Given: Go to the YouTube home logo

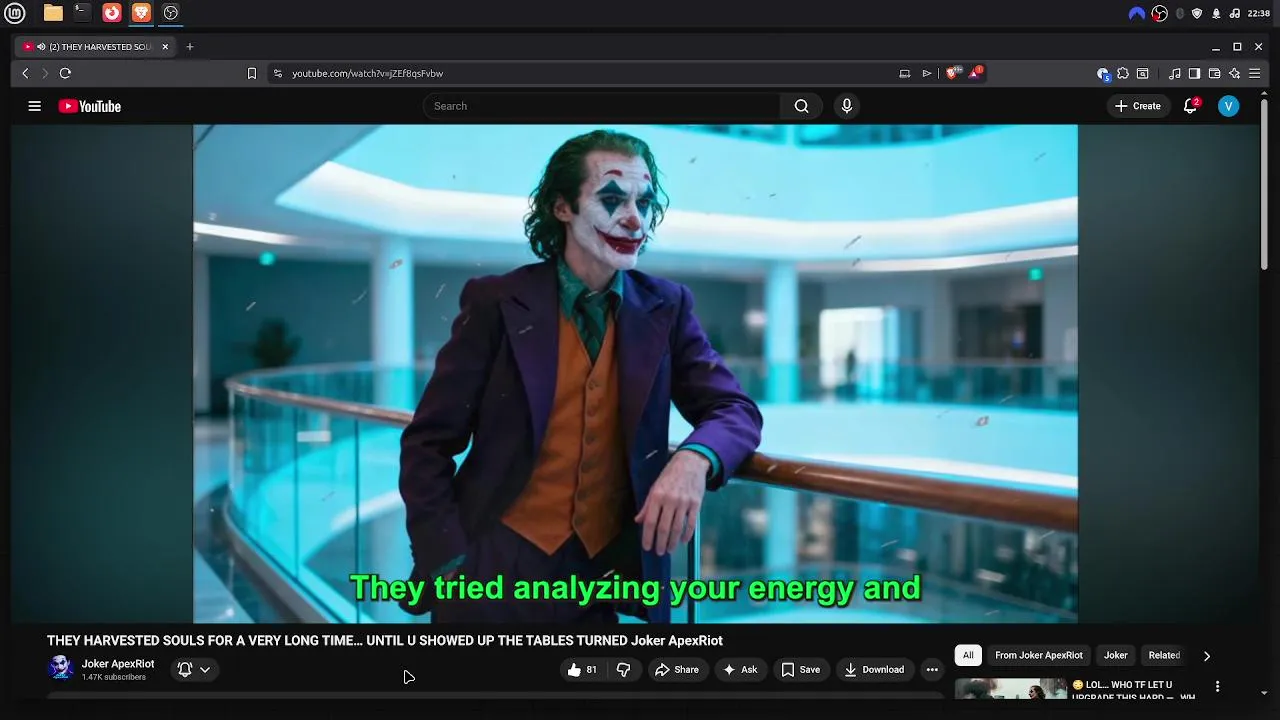Looking at the screenshot, I should click(x=89, y=106).
